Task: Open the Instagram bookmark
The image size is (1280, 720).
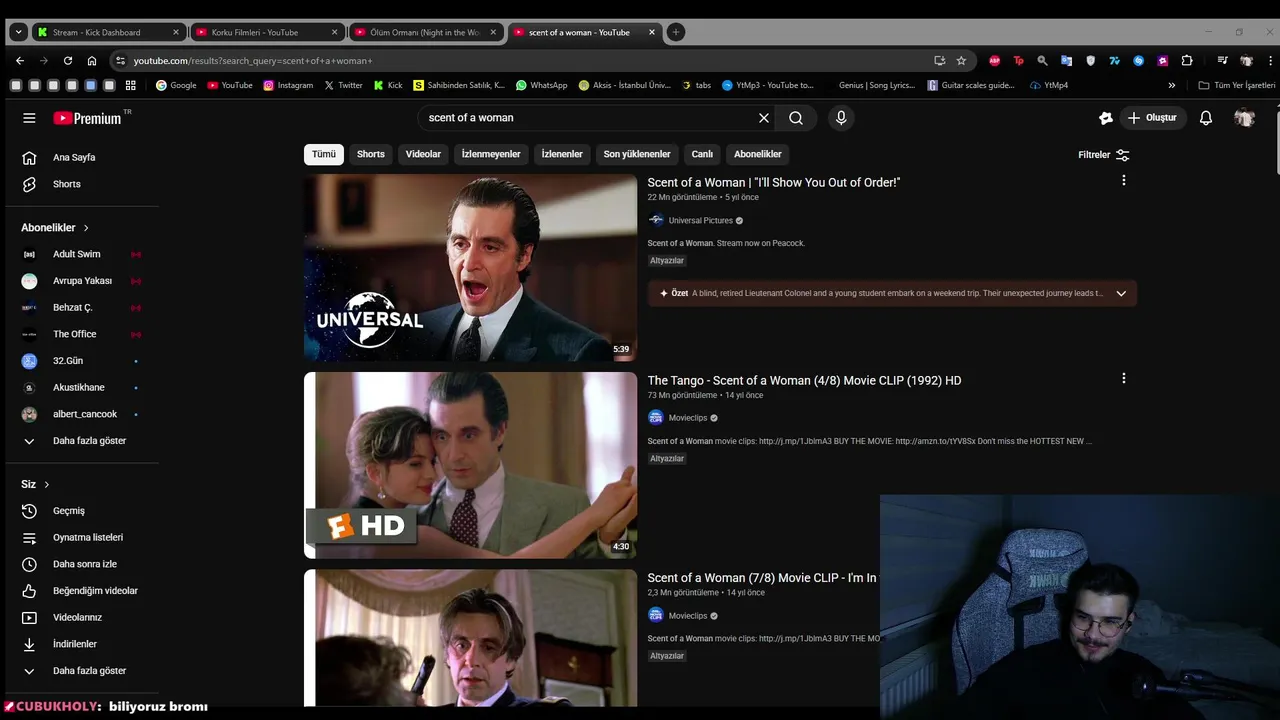Action: coord(288,85)
